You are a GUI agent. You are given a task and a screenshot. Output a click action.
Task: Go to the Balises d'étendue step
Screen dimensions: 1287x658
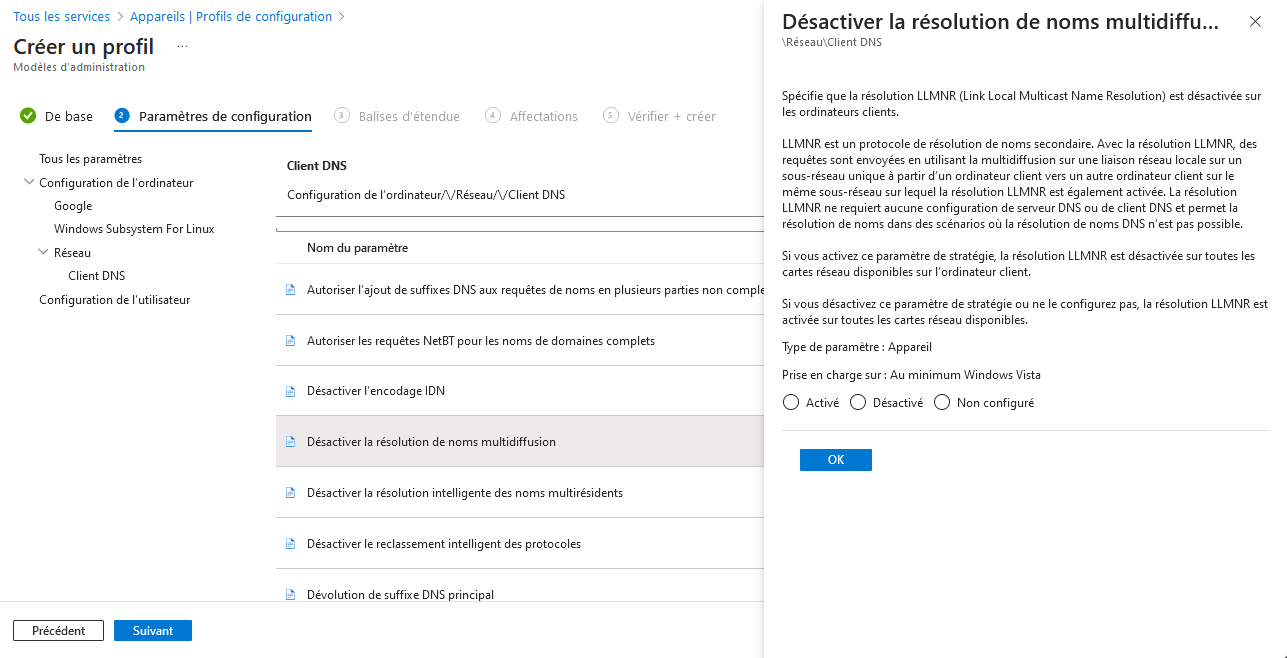coord(409,116)
